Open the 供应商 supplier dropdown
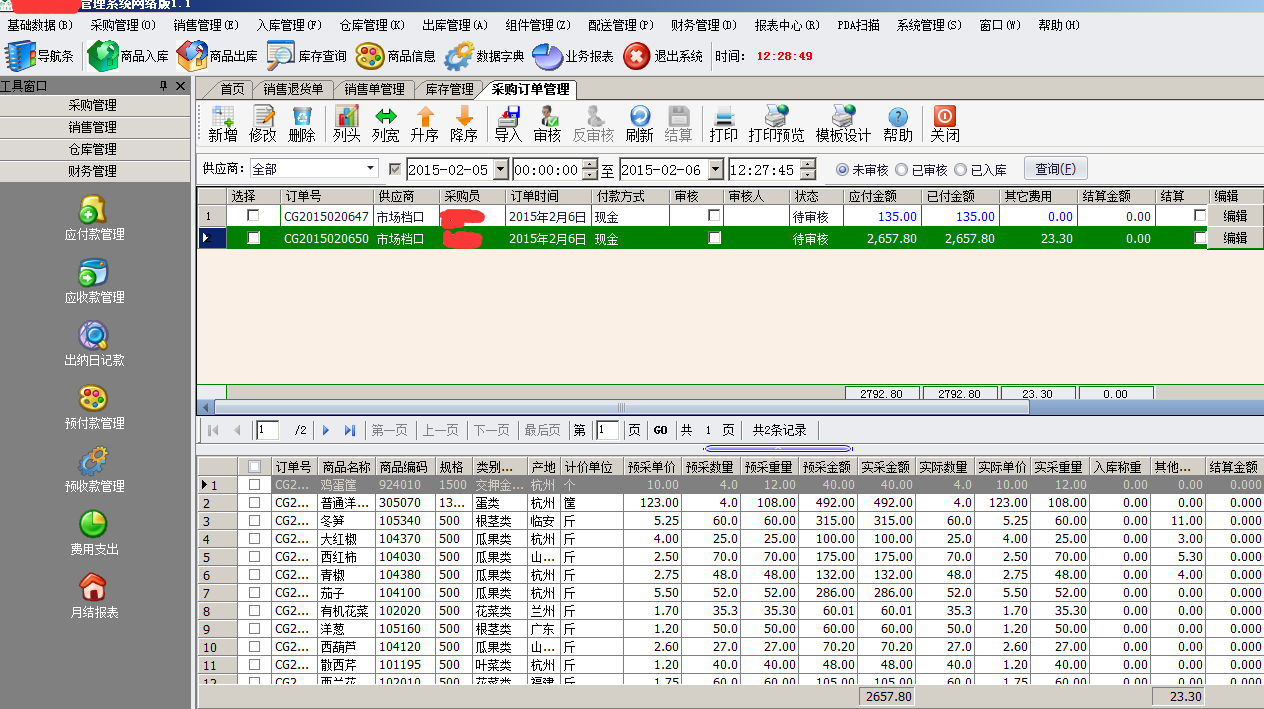Viewport: 1264px width, 709px height. [x=371, y=169]
